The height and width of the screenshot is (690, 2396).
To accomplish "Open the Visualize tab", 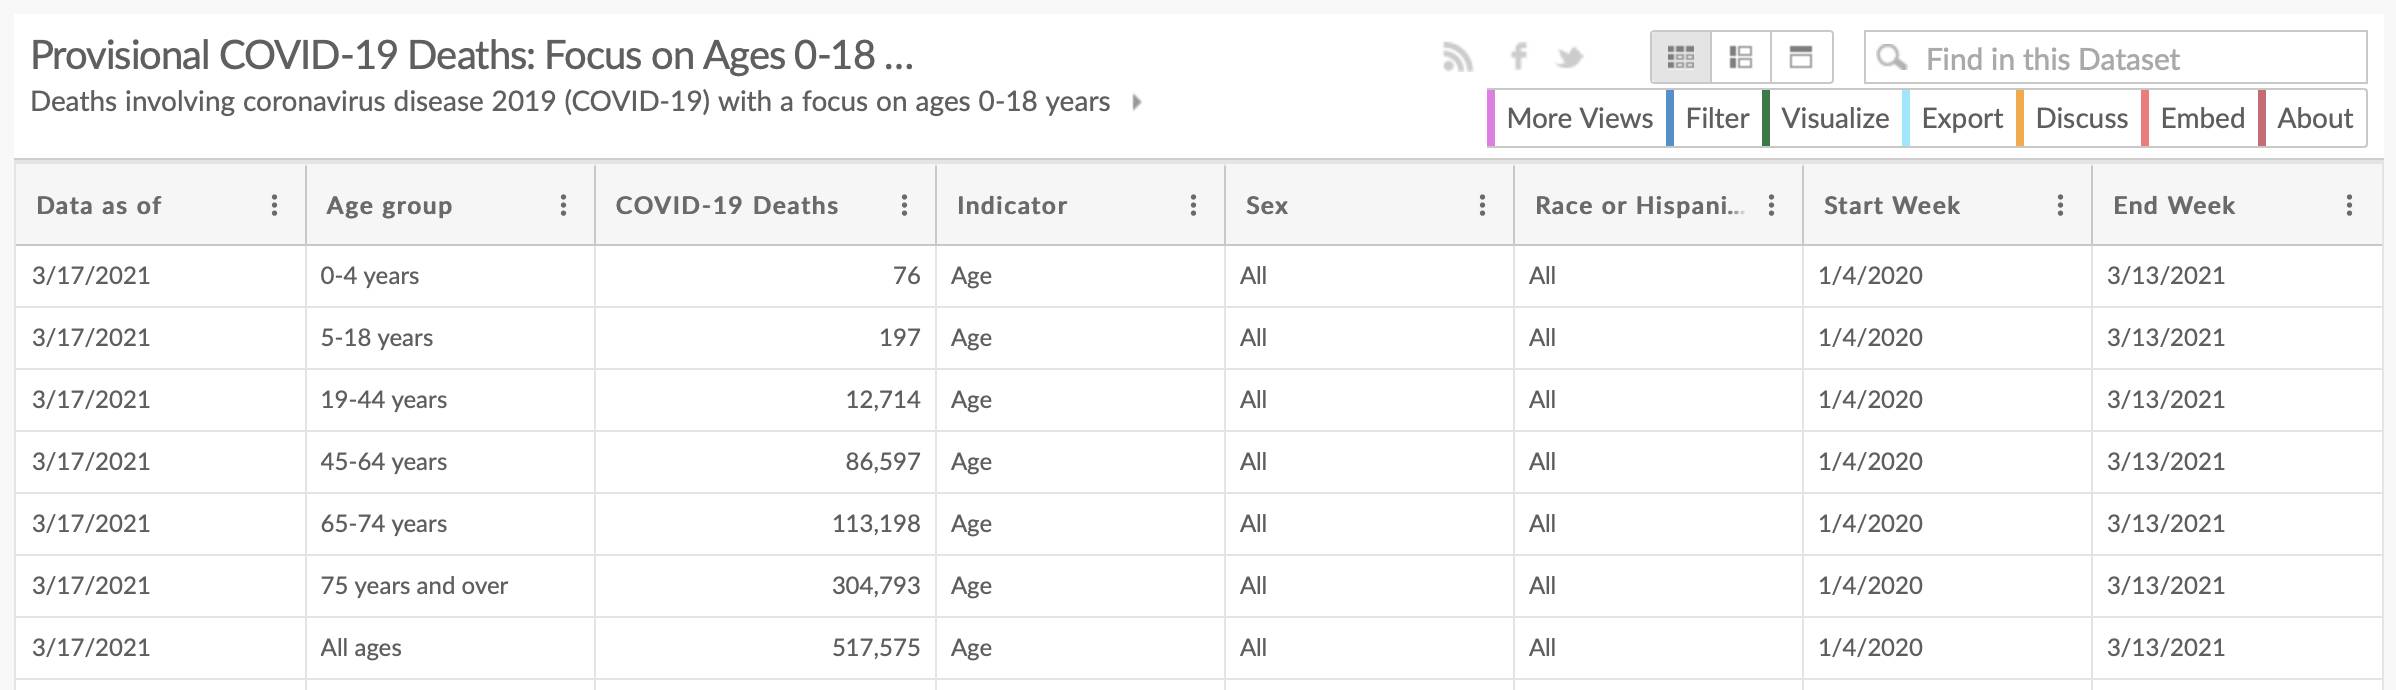I will tap(1832, 118).
